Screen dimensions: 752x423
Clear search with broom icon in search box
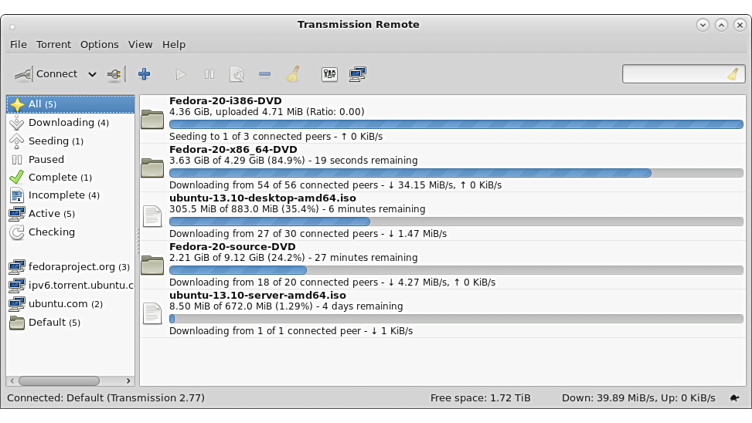point(733,74)
